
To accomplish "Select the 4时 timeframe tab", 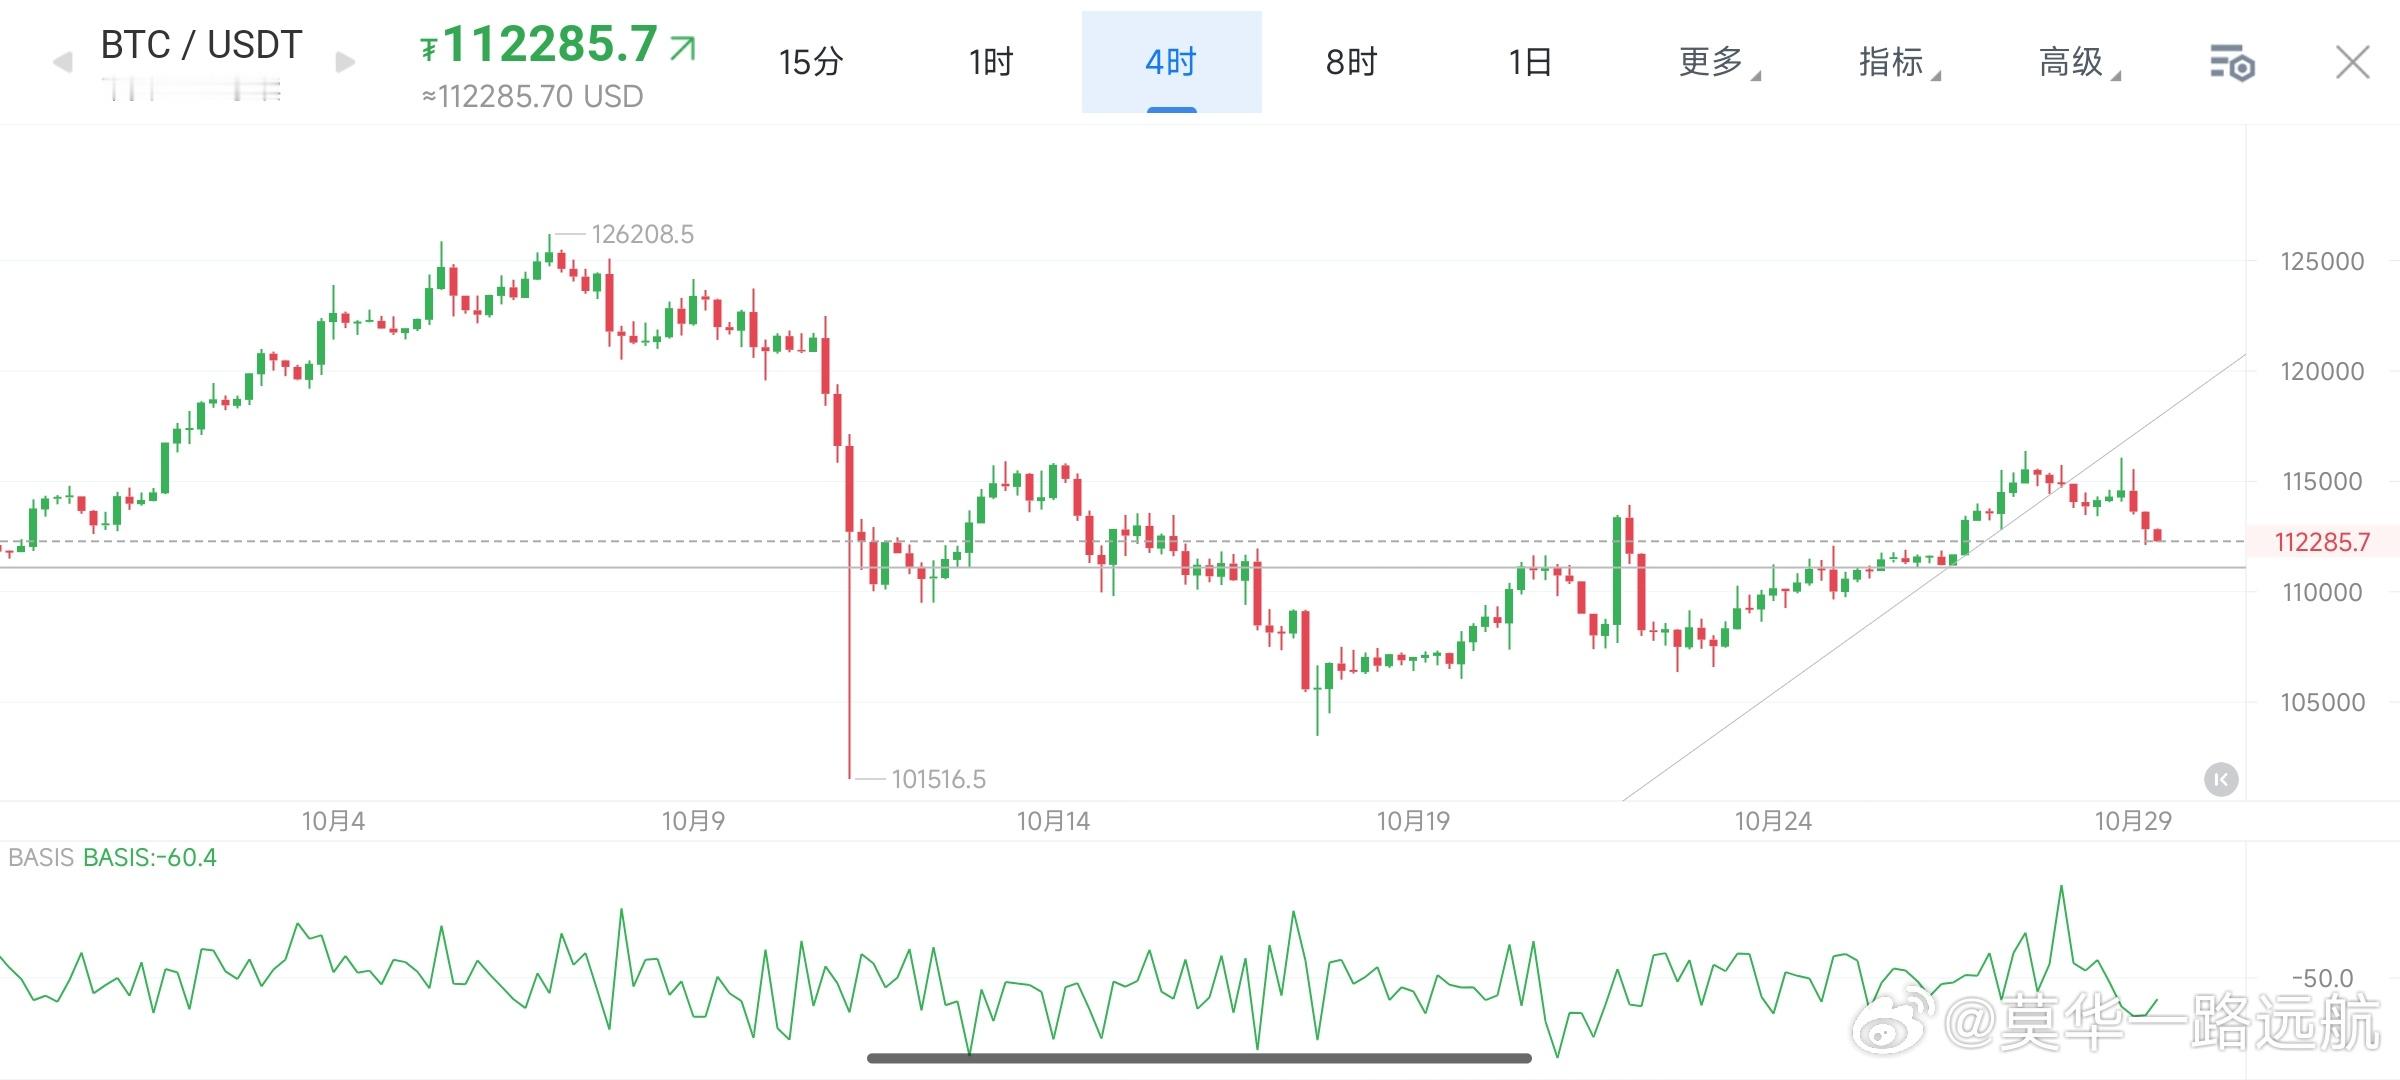I will [x=1171, y=62].
